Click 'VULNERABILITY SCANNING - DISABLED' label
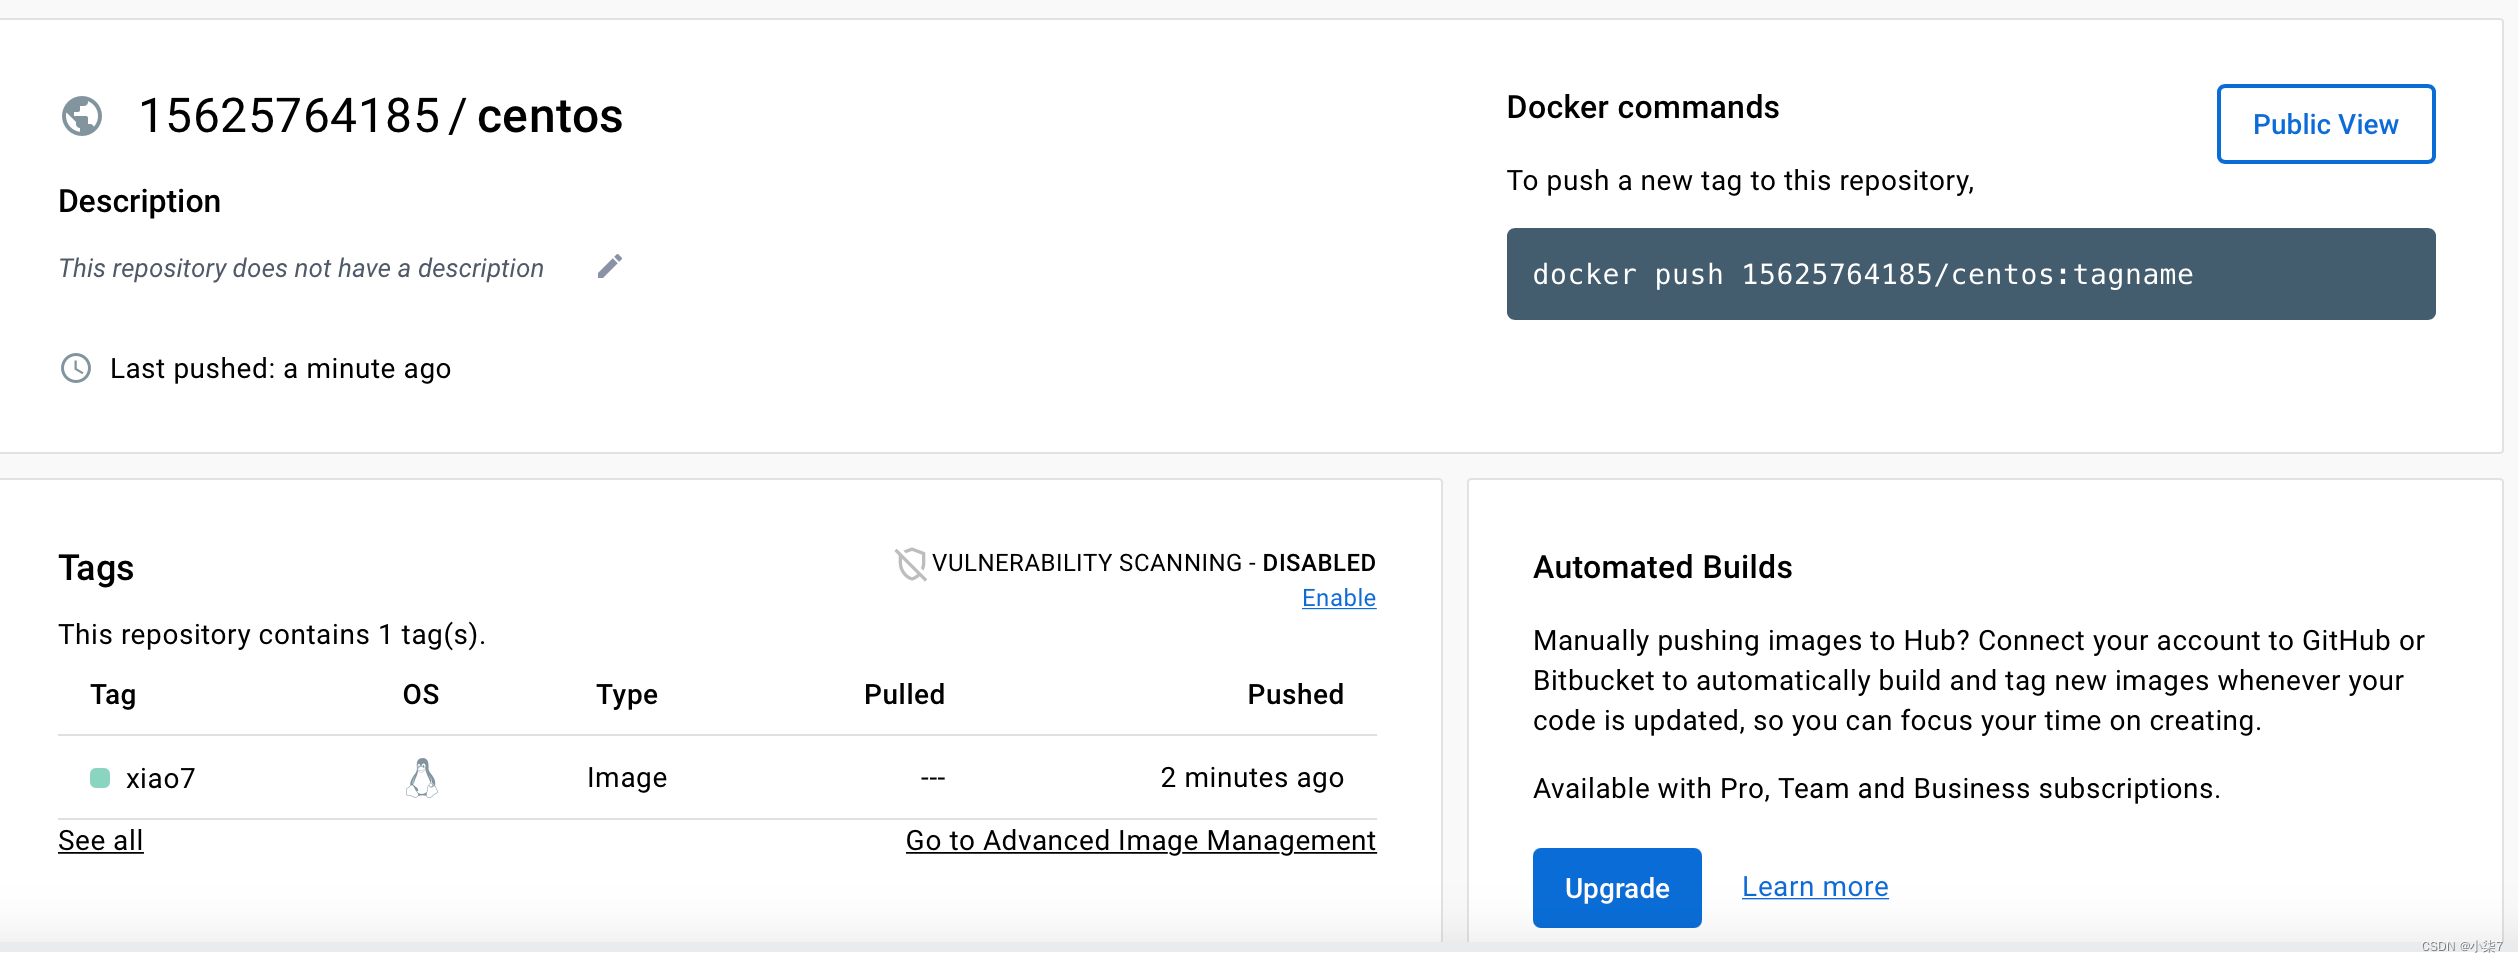Image resolution: width=2518 pixels, height=962 pixels. pyautogui.click(x=1153, y=563)
